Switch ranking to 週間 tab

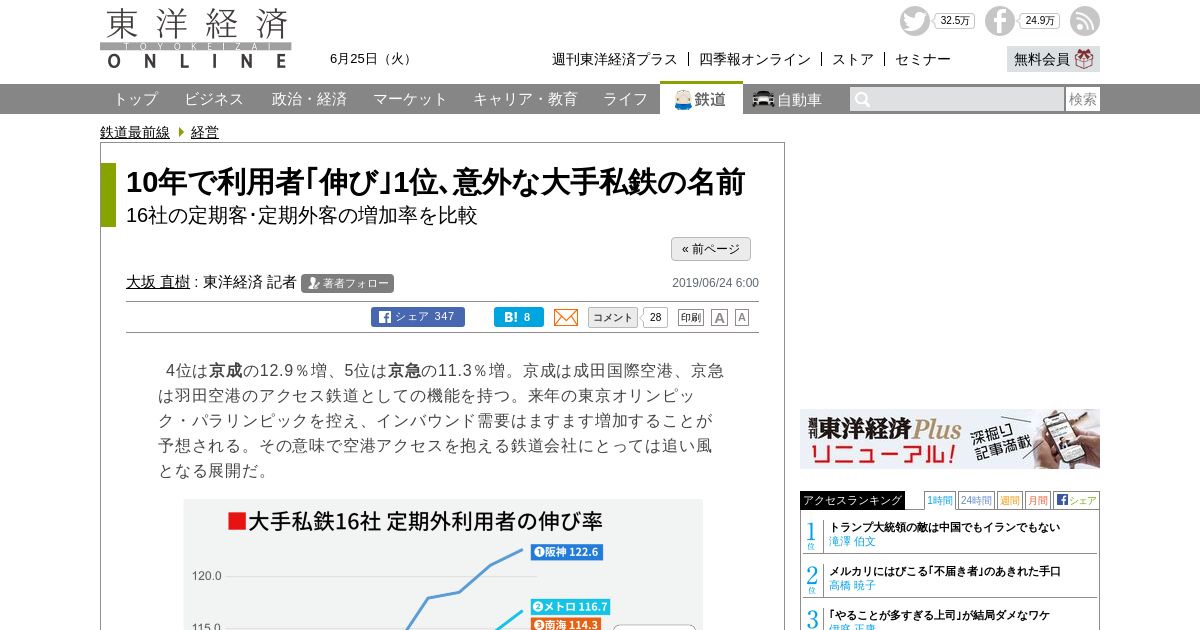(1010, 500)
